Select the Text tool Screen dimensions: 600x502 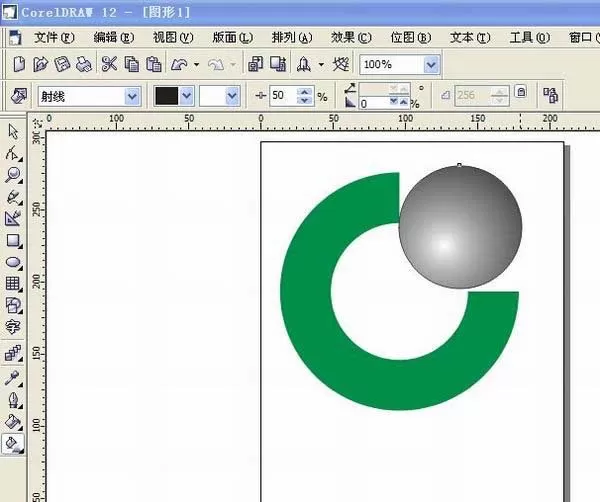[13, 327]
